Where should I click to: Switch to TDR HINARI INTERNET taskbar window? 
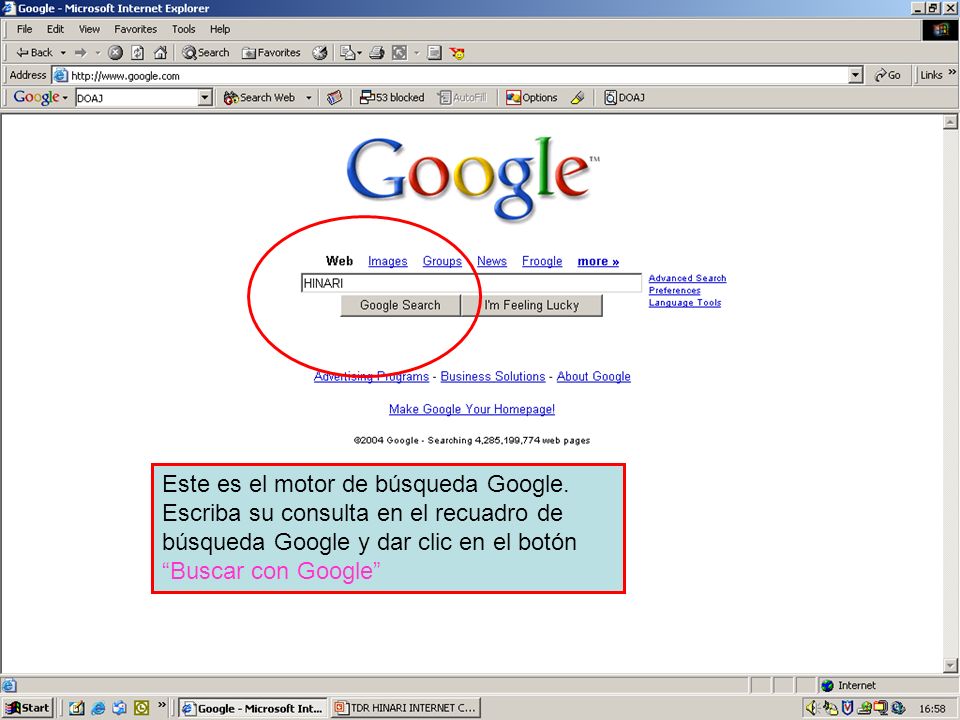pyautogui.click(x=406, y=708)
